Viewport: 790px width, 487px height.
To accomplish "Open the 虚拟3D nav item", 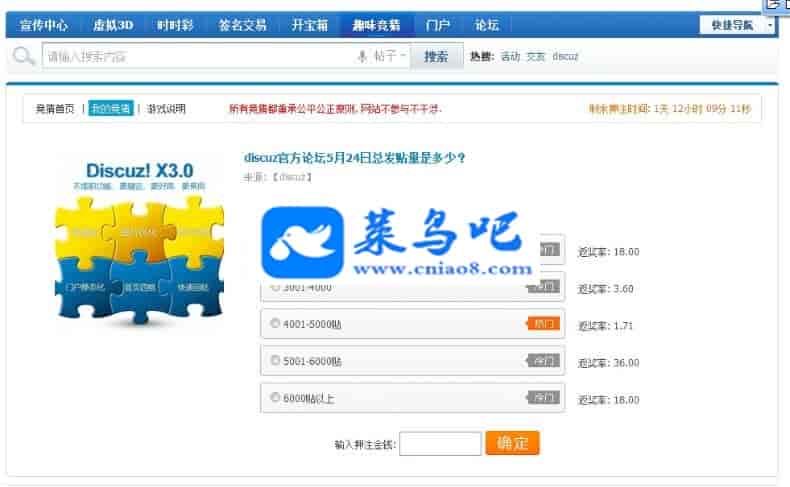I will coord(113,25).
